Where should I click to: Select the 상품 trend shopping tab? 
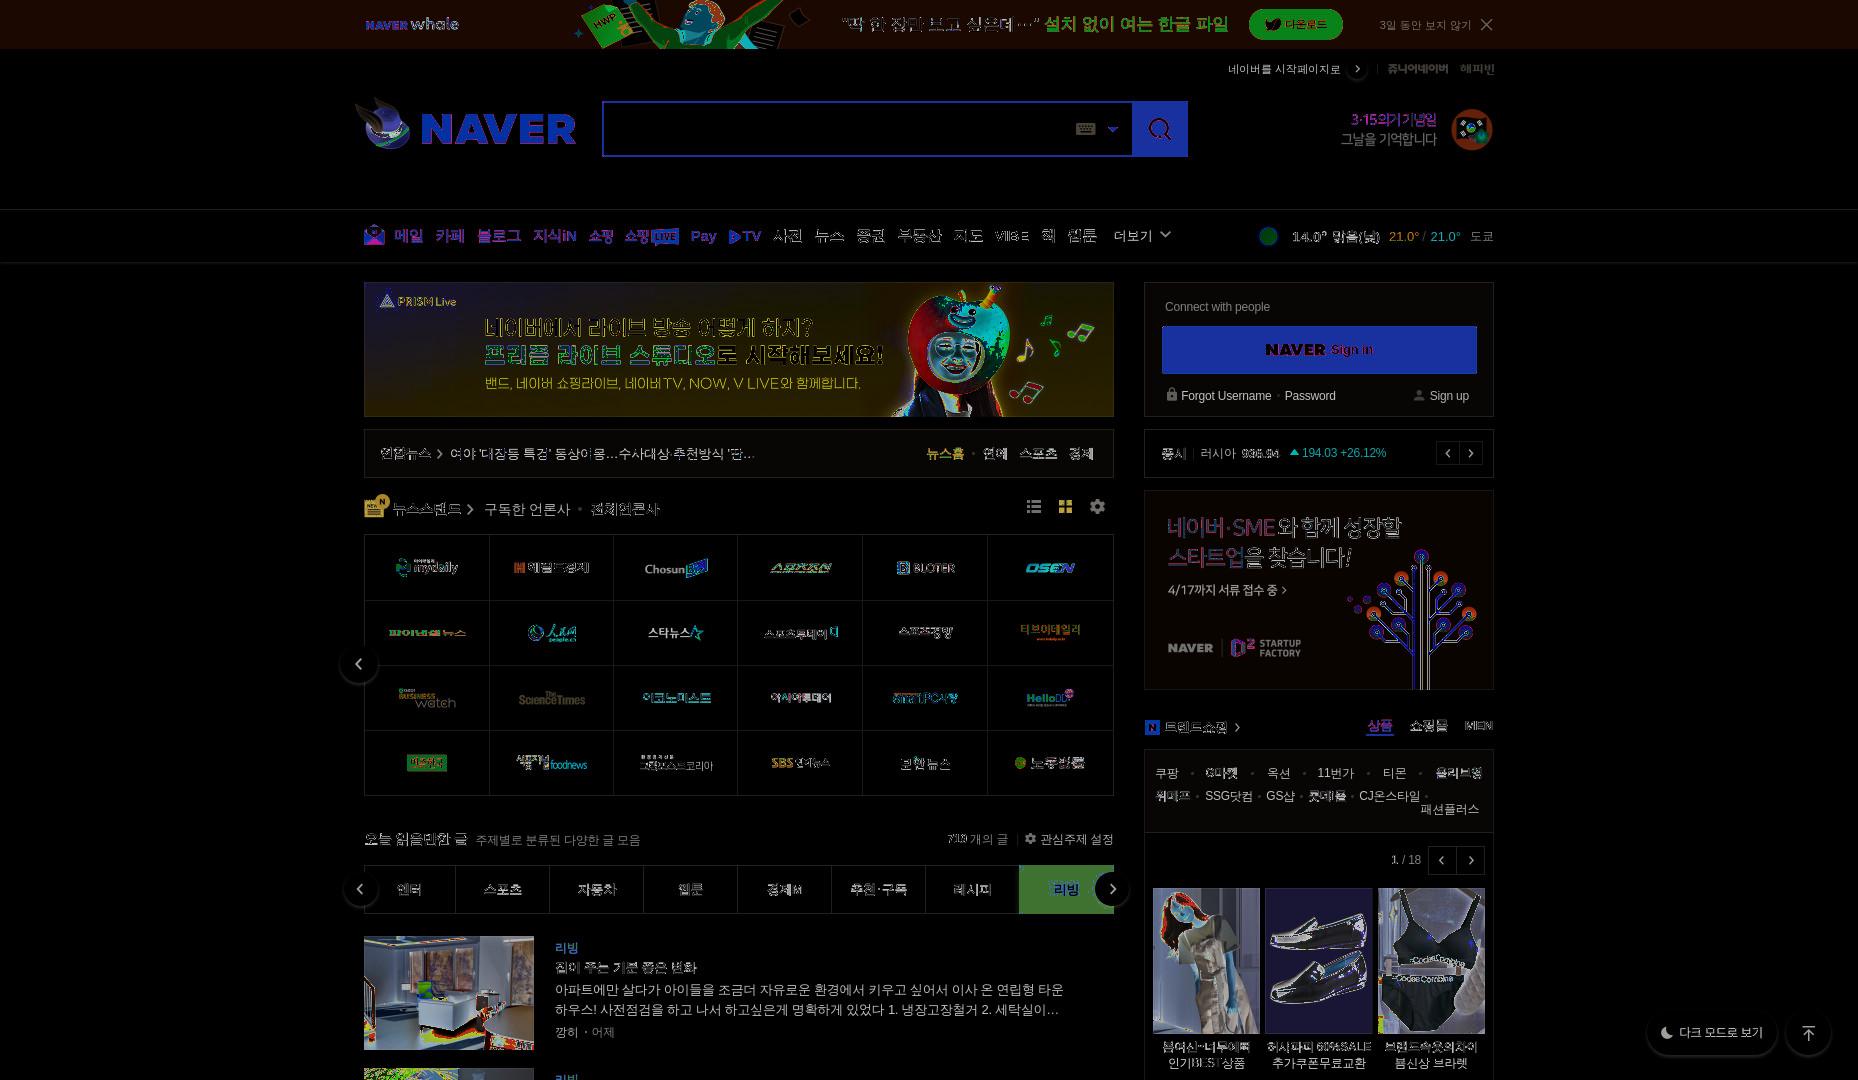(1379, 726)
